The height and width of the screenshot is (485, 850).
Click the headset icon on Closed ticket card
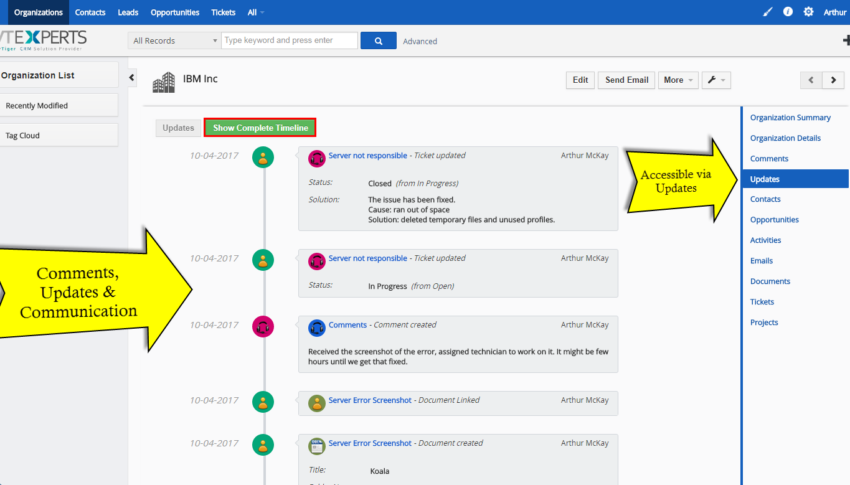coord(317,158)
